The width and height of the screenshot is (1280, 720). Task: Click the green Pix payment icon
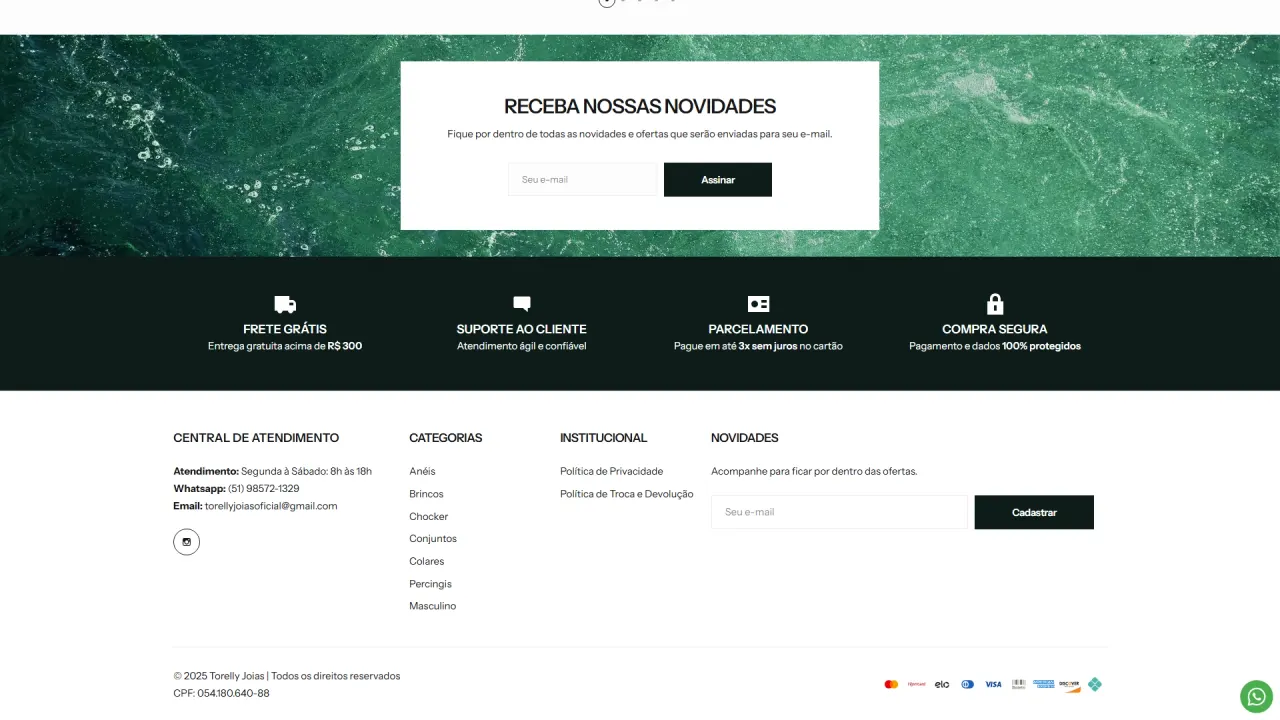pyautogui.click(x=1095, y=684)
